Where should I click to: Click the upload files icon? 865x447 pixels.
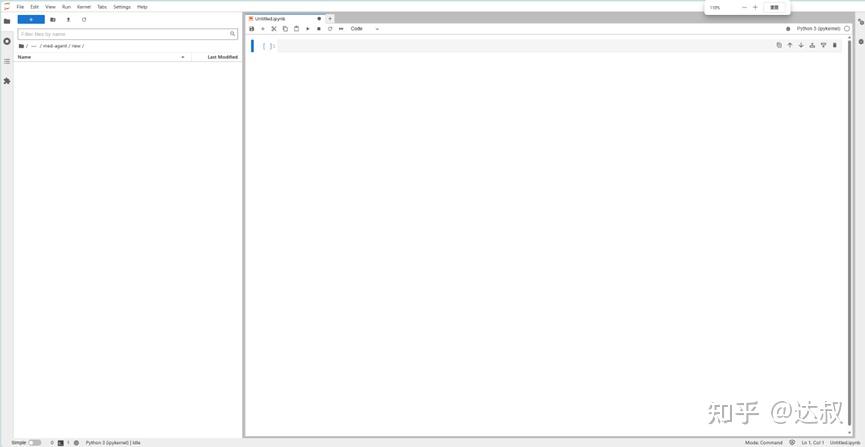(x=68, y=19)
